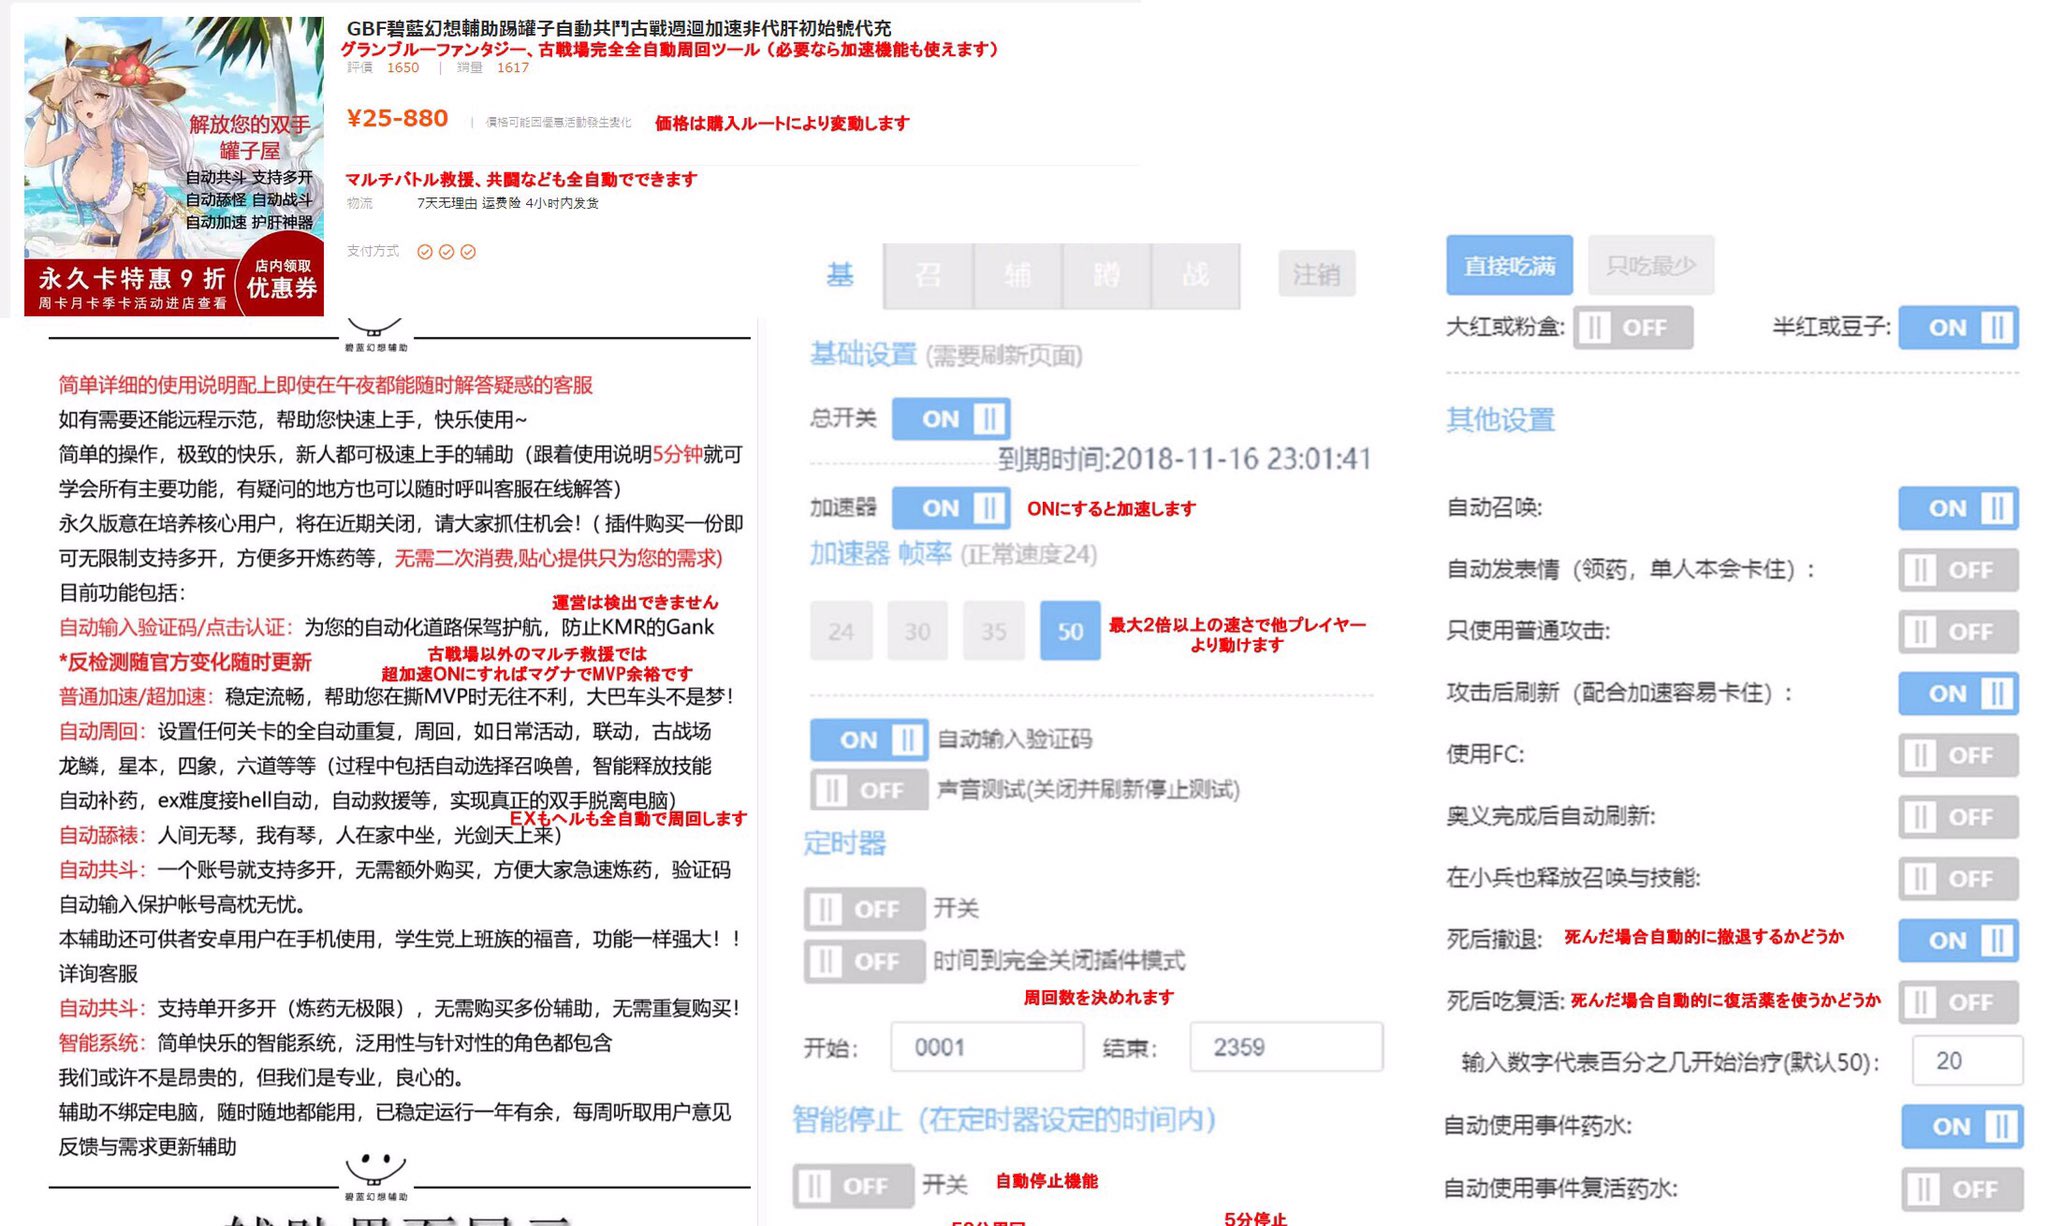Select the 直接吃满 option button

[x=1509, y=265]
